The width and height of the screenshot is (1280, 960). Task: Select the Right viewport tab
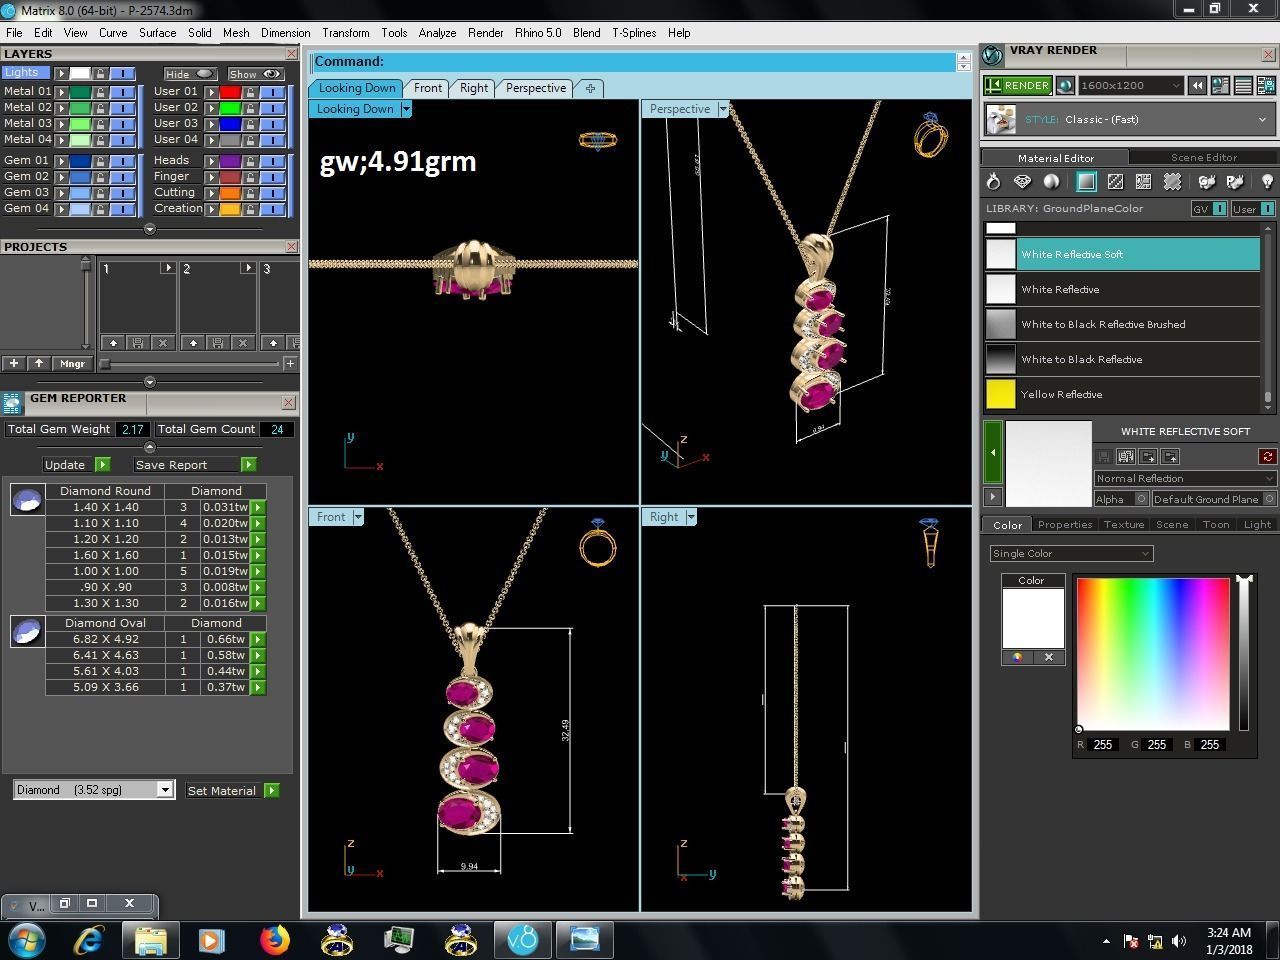click(474, 88)
